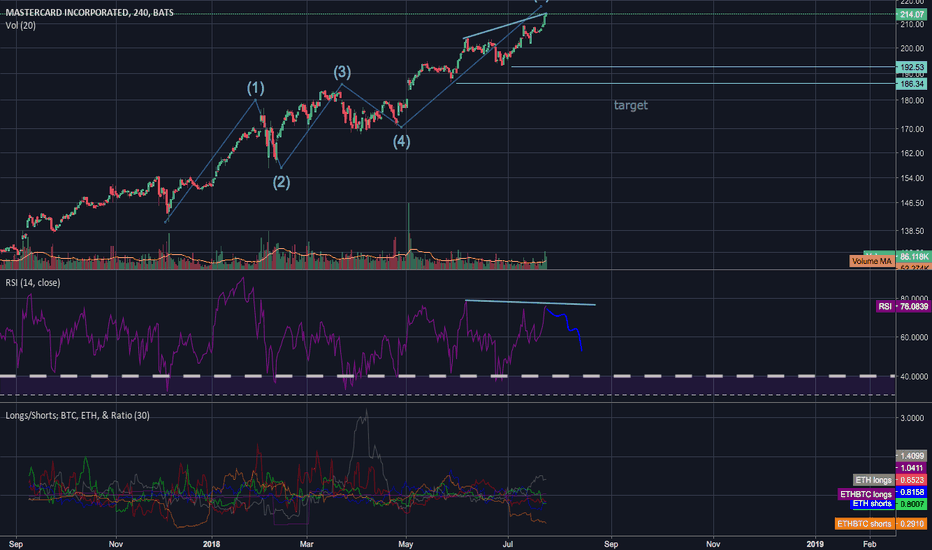Click the Volume MA label tag

(x=871, y=261)
